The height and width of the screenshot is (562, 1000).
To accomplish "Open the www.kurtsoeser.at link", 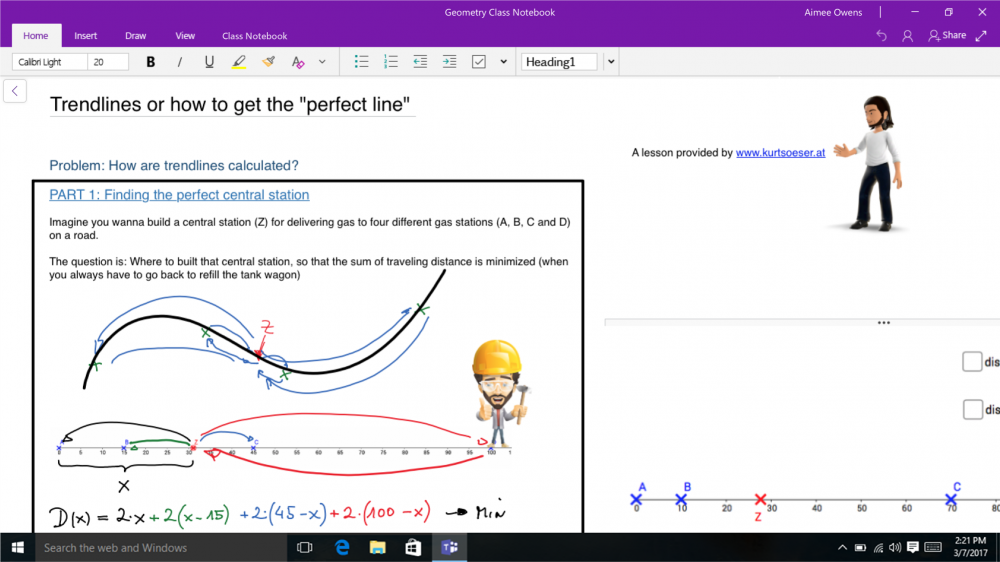I will (780, 153).
